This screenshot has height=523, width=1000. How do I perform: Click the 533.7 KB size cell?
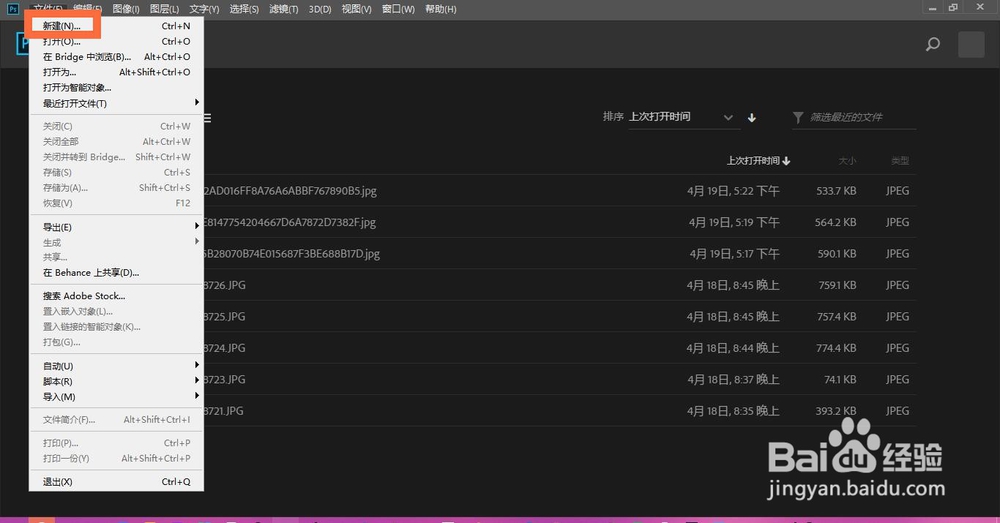point(836,191)
